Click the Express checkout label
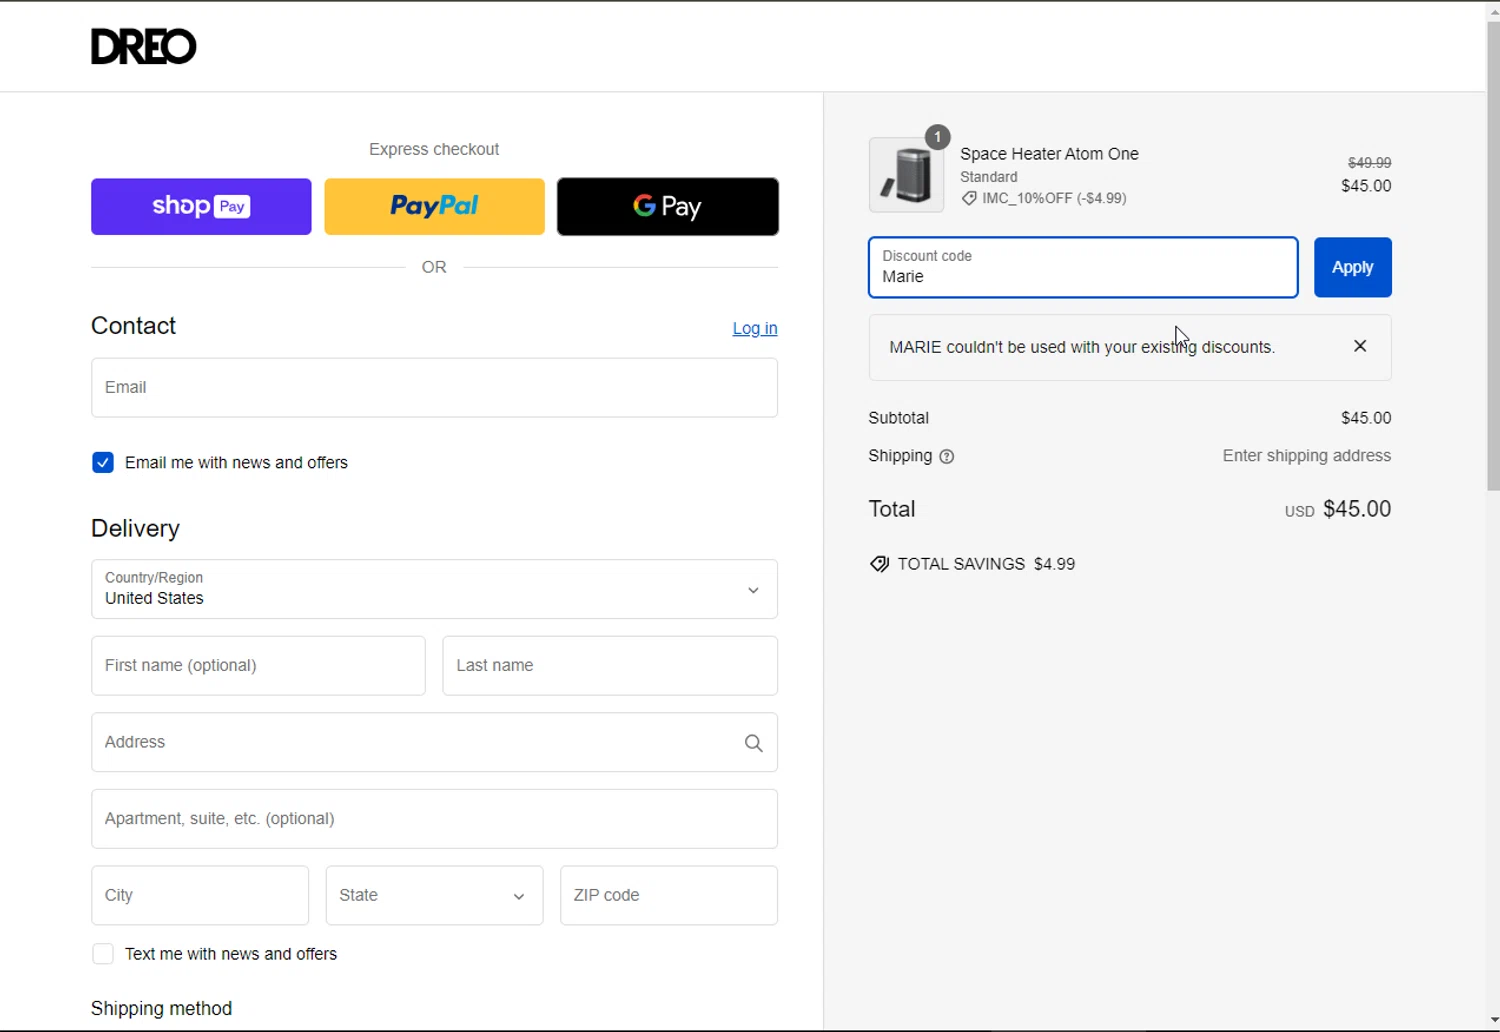Image resolution: width=1500 pixels, height=1032 pixels. click(434, 149)
